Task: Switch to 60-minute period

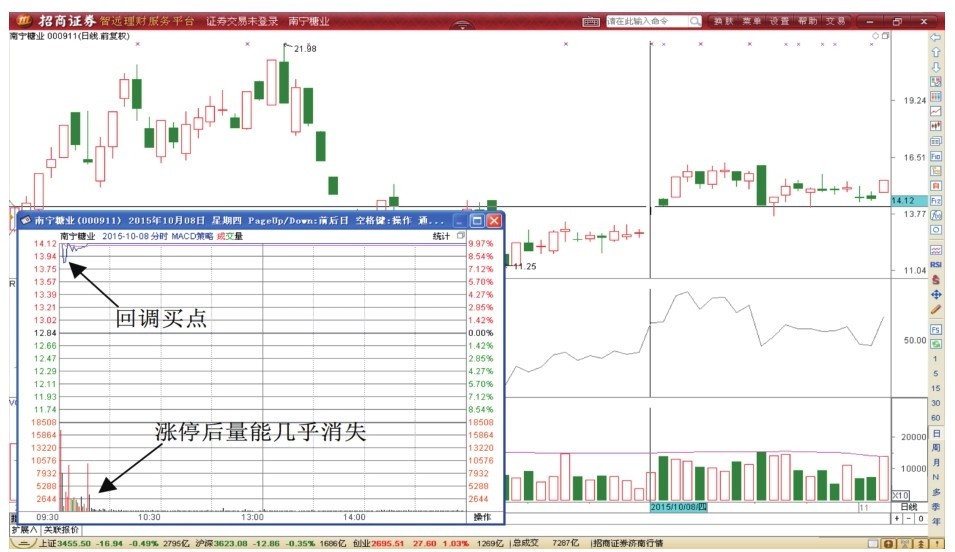Action: click(x=936, y=418)
